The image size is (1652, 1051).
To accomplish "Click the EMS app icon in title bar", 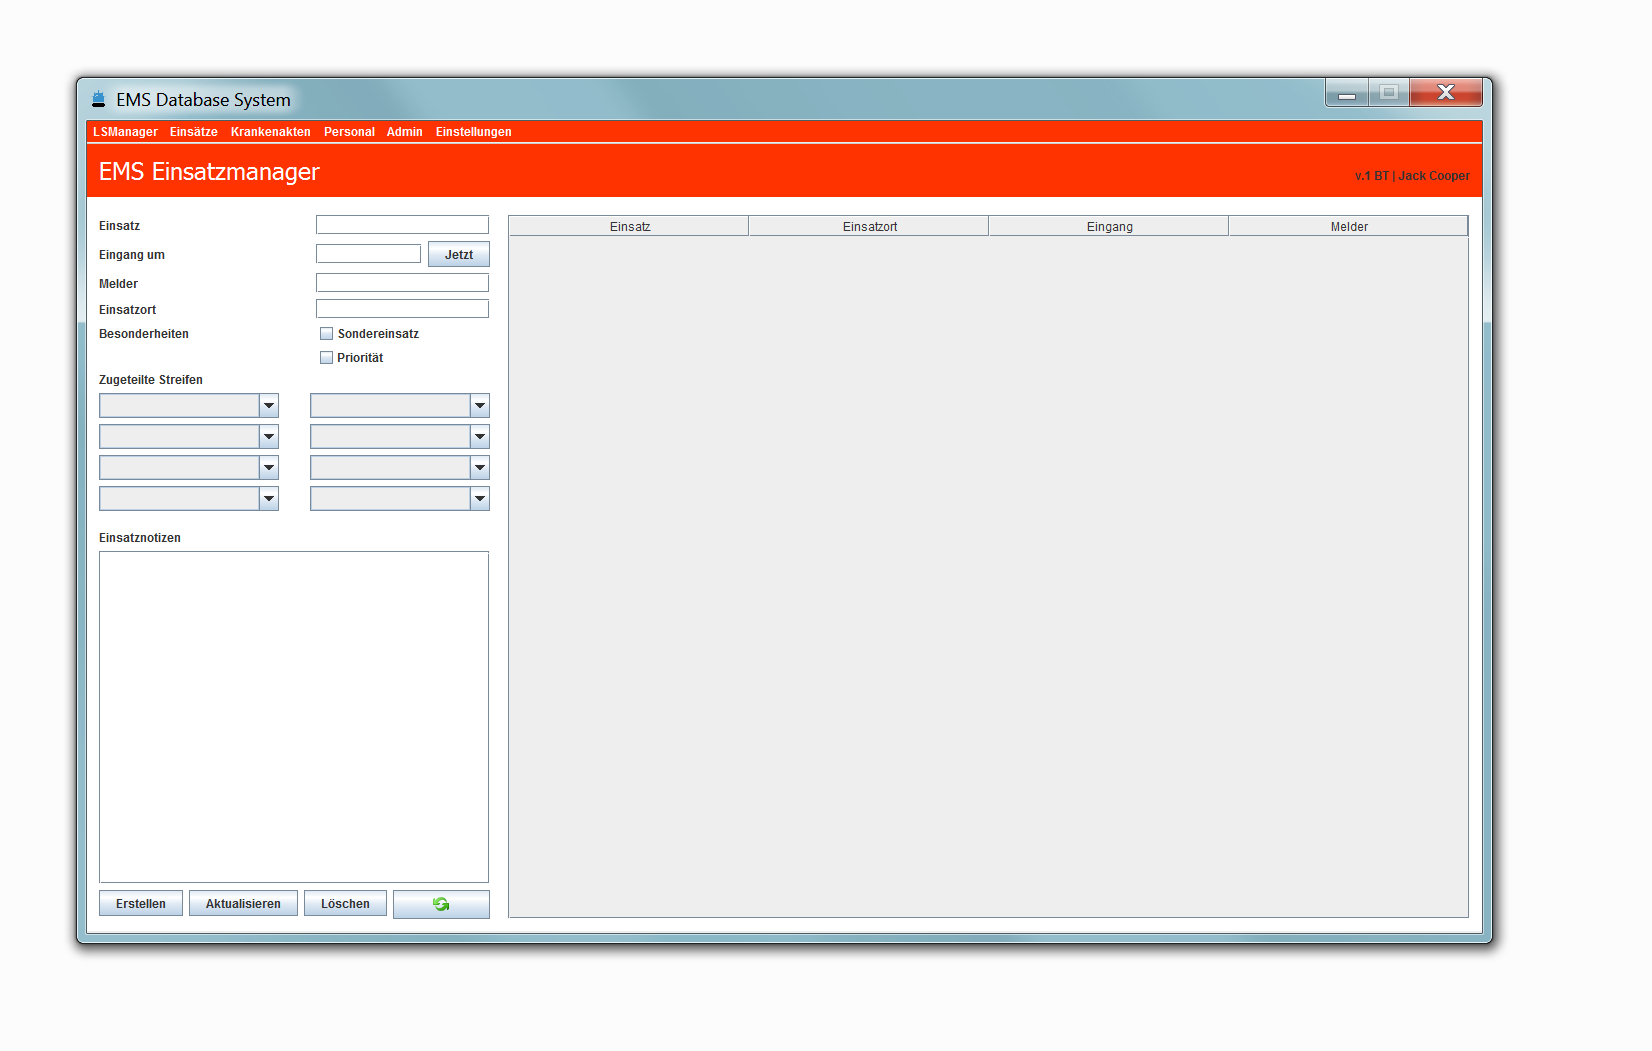I will click(x=98, y=99).
